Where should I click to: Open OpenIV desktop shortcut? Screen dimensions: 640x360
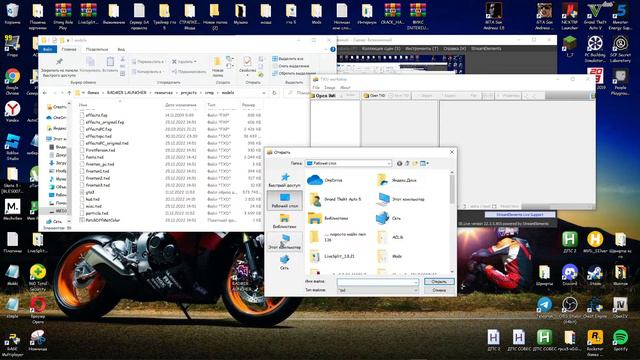620,308
